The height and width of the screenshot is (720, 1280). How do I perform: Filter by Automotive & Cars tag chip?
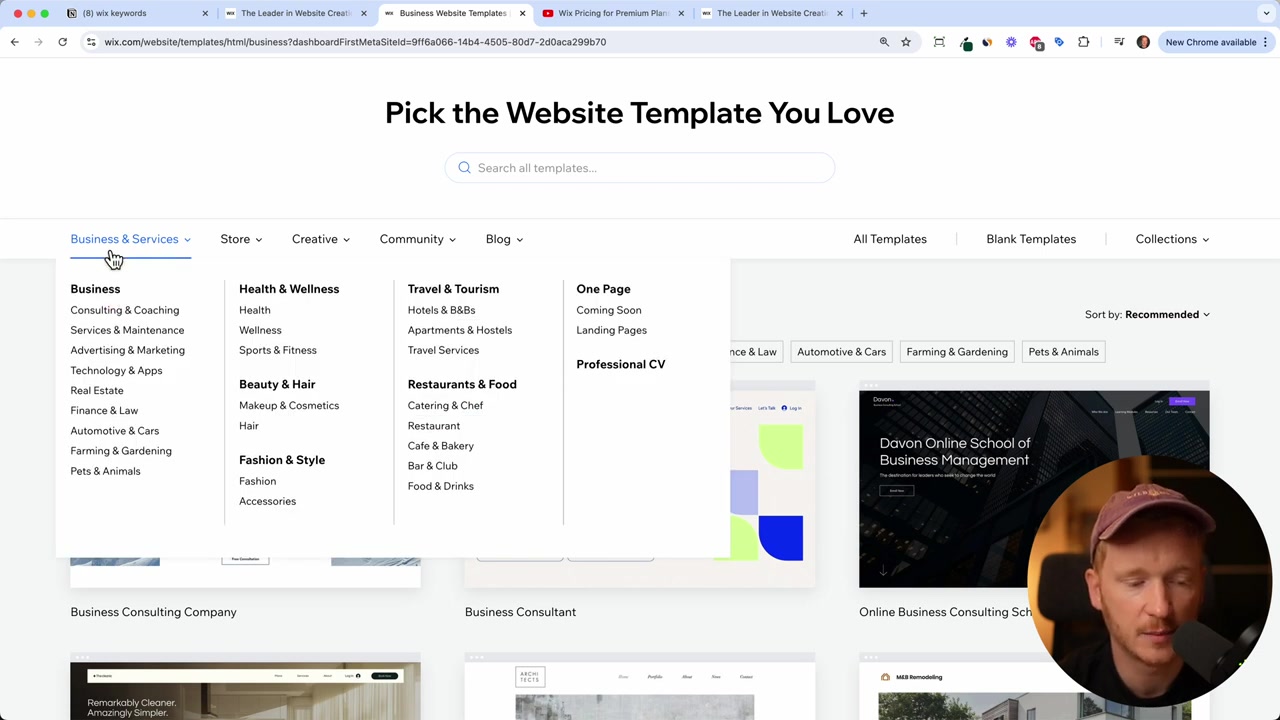coord(841,352)
